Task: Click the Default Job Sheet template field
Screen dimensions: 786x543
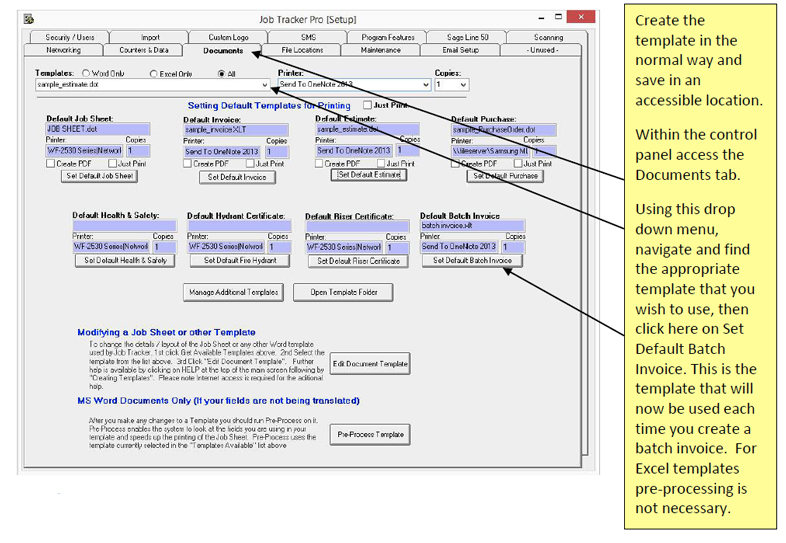Action: (98, 129)
